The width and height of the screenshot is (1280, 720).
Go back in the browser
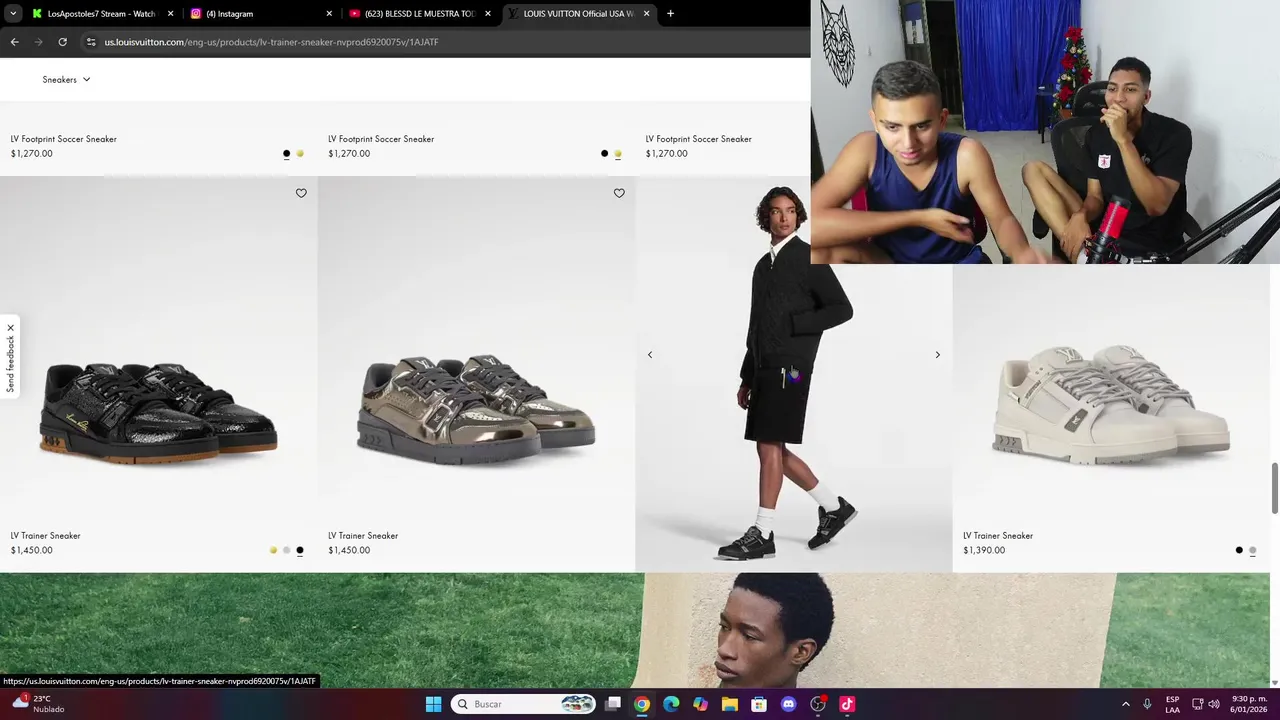(14, 42)
